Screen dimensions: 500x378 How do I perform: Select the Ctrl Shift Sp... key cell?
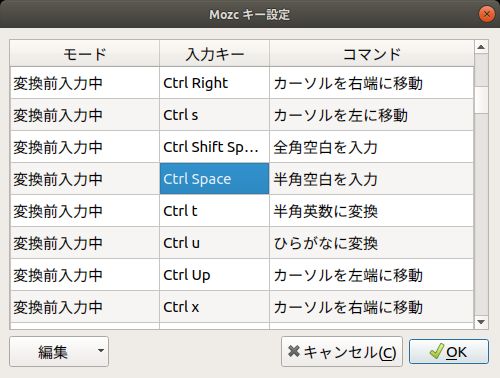pyautogui.click(x=214, y=147)
